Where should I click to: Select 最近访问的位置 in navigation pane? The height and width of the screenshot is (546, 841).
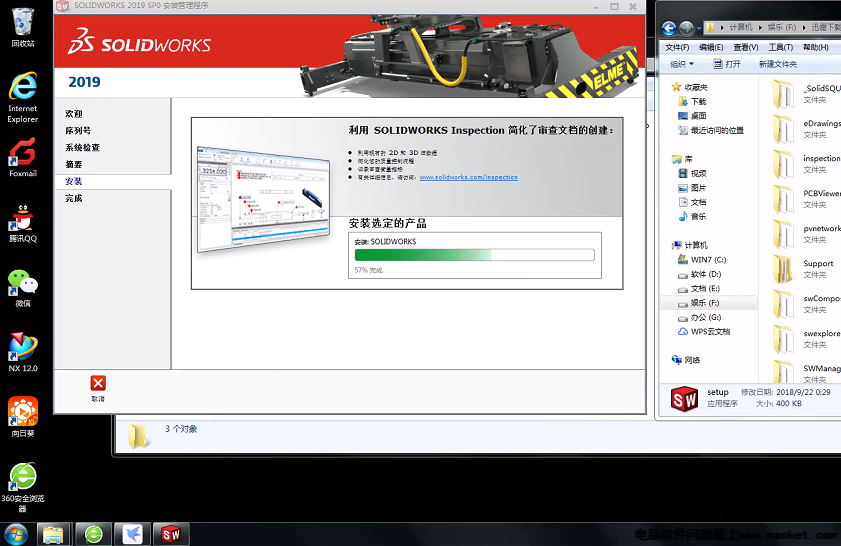[x=711, y=130]
